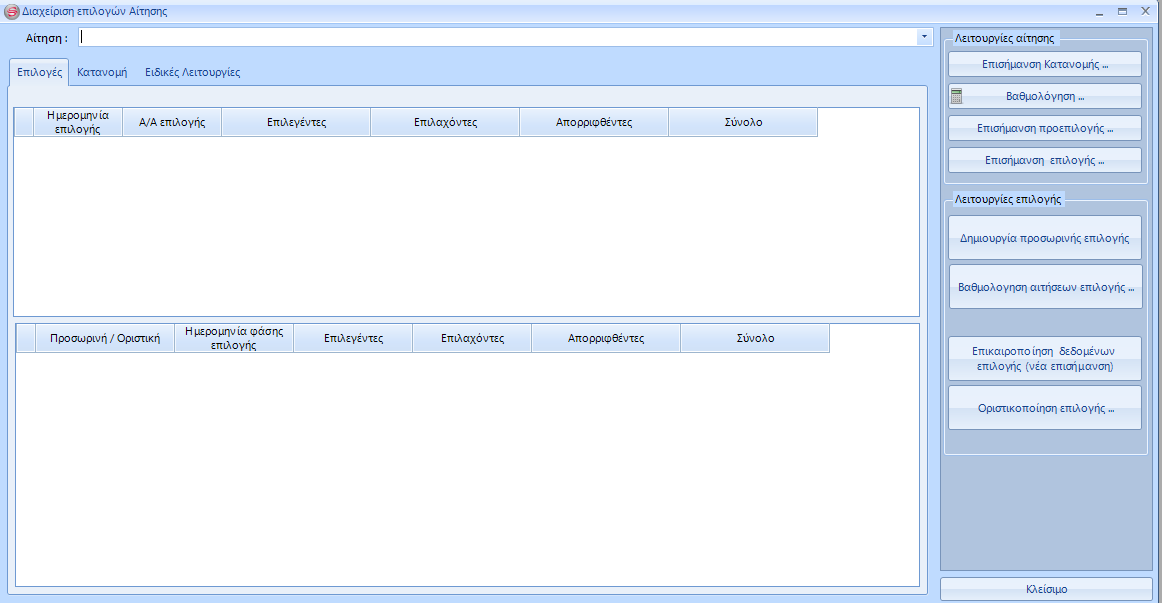Sort by Ημερομηνία επιλογής column header

click(78, 122)
